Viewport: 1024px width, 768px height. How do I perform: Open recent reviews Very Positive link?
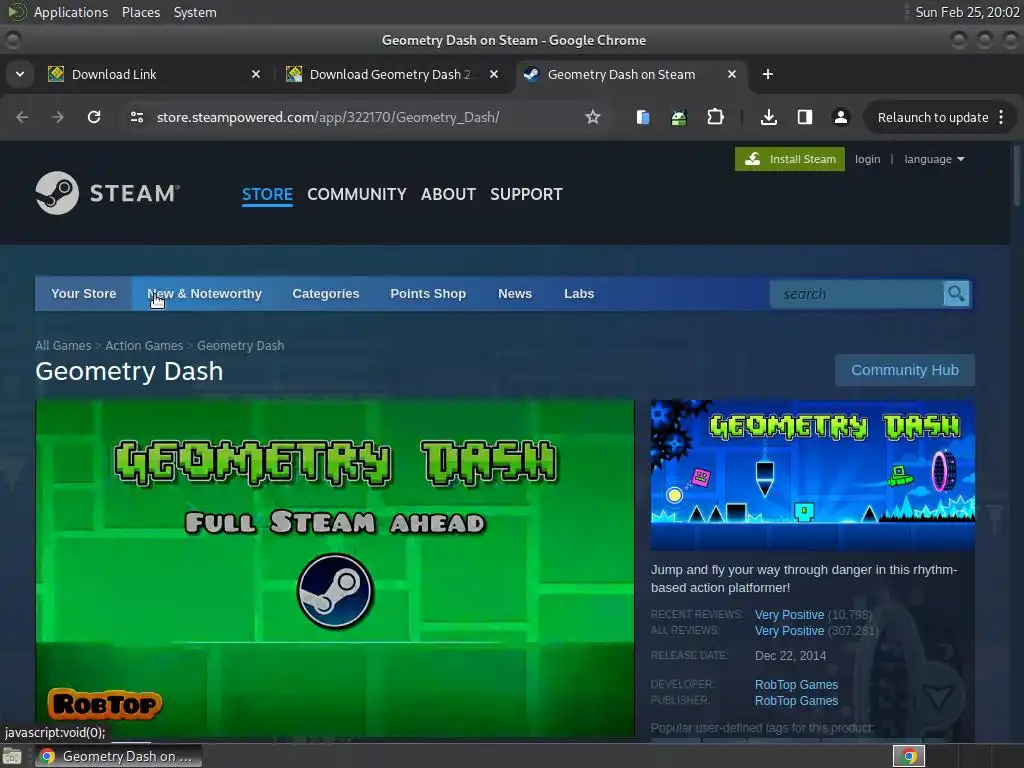coord(790,615)
